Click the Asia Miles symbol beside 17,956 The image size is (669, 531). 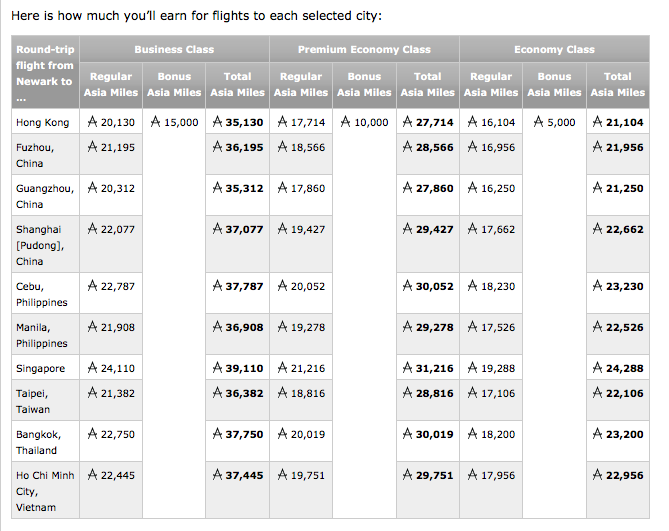click(x=472, y=475)
